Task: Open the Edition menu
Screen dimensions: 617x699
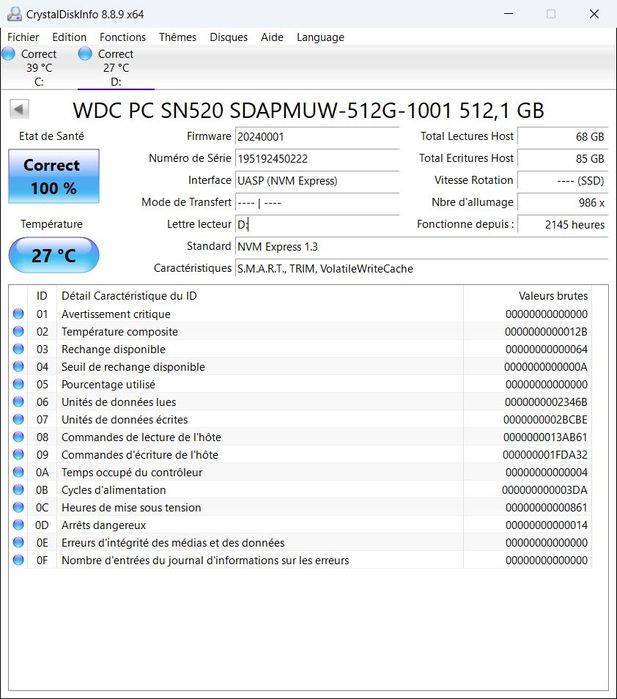Action: pyautogui.click(x=69, y=37)
